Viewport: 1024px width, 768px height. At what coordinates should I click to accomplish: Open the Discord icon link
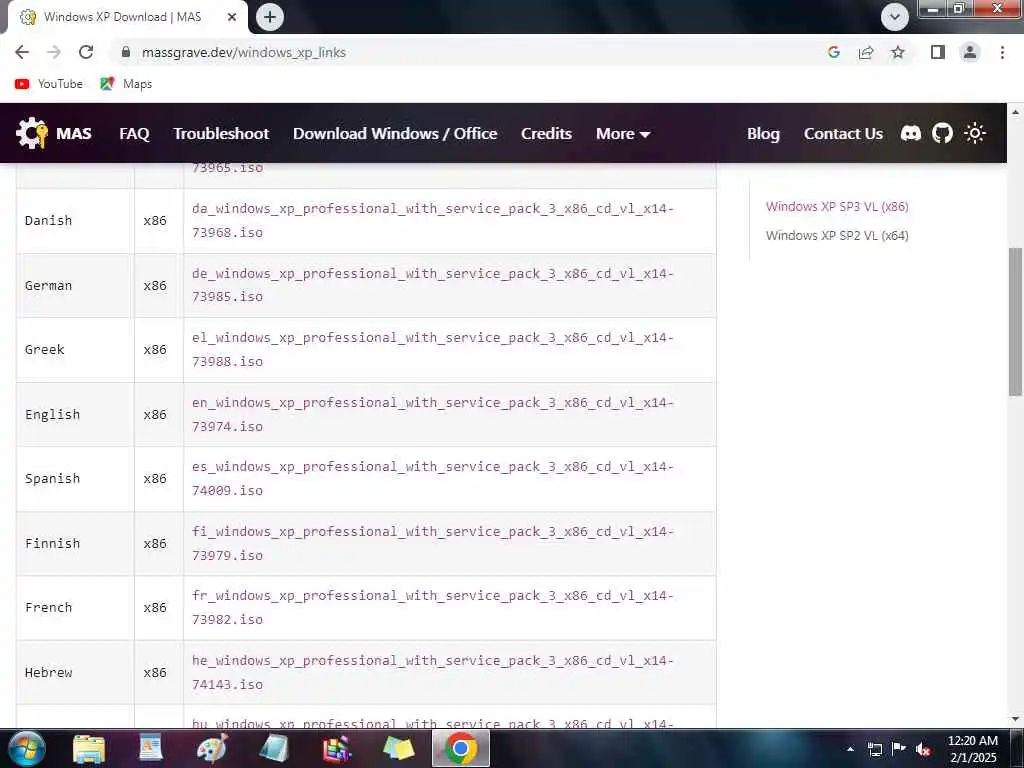coord(910,133)
